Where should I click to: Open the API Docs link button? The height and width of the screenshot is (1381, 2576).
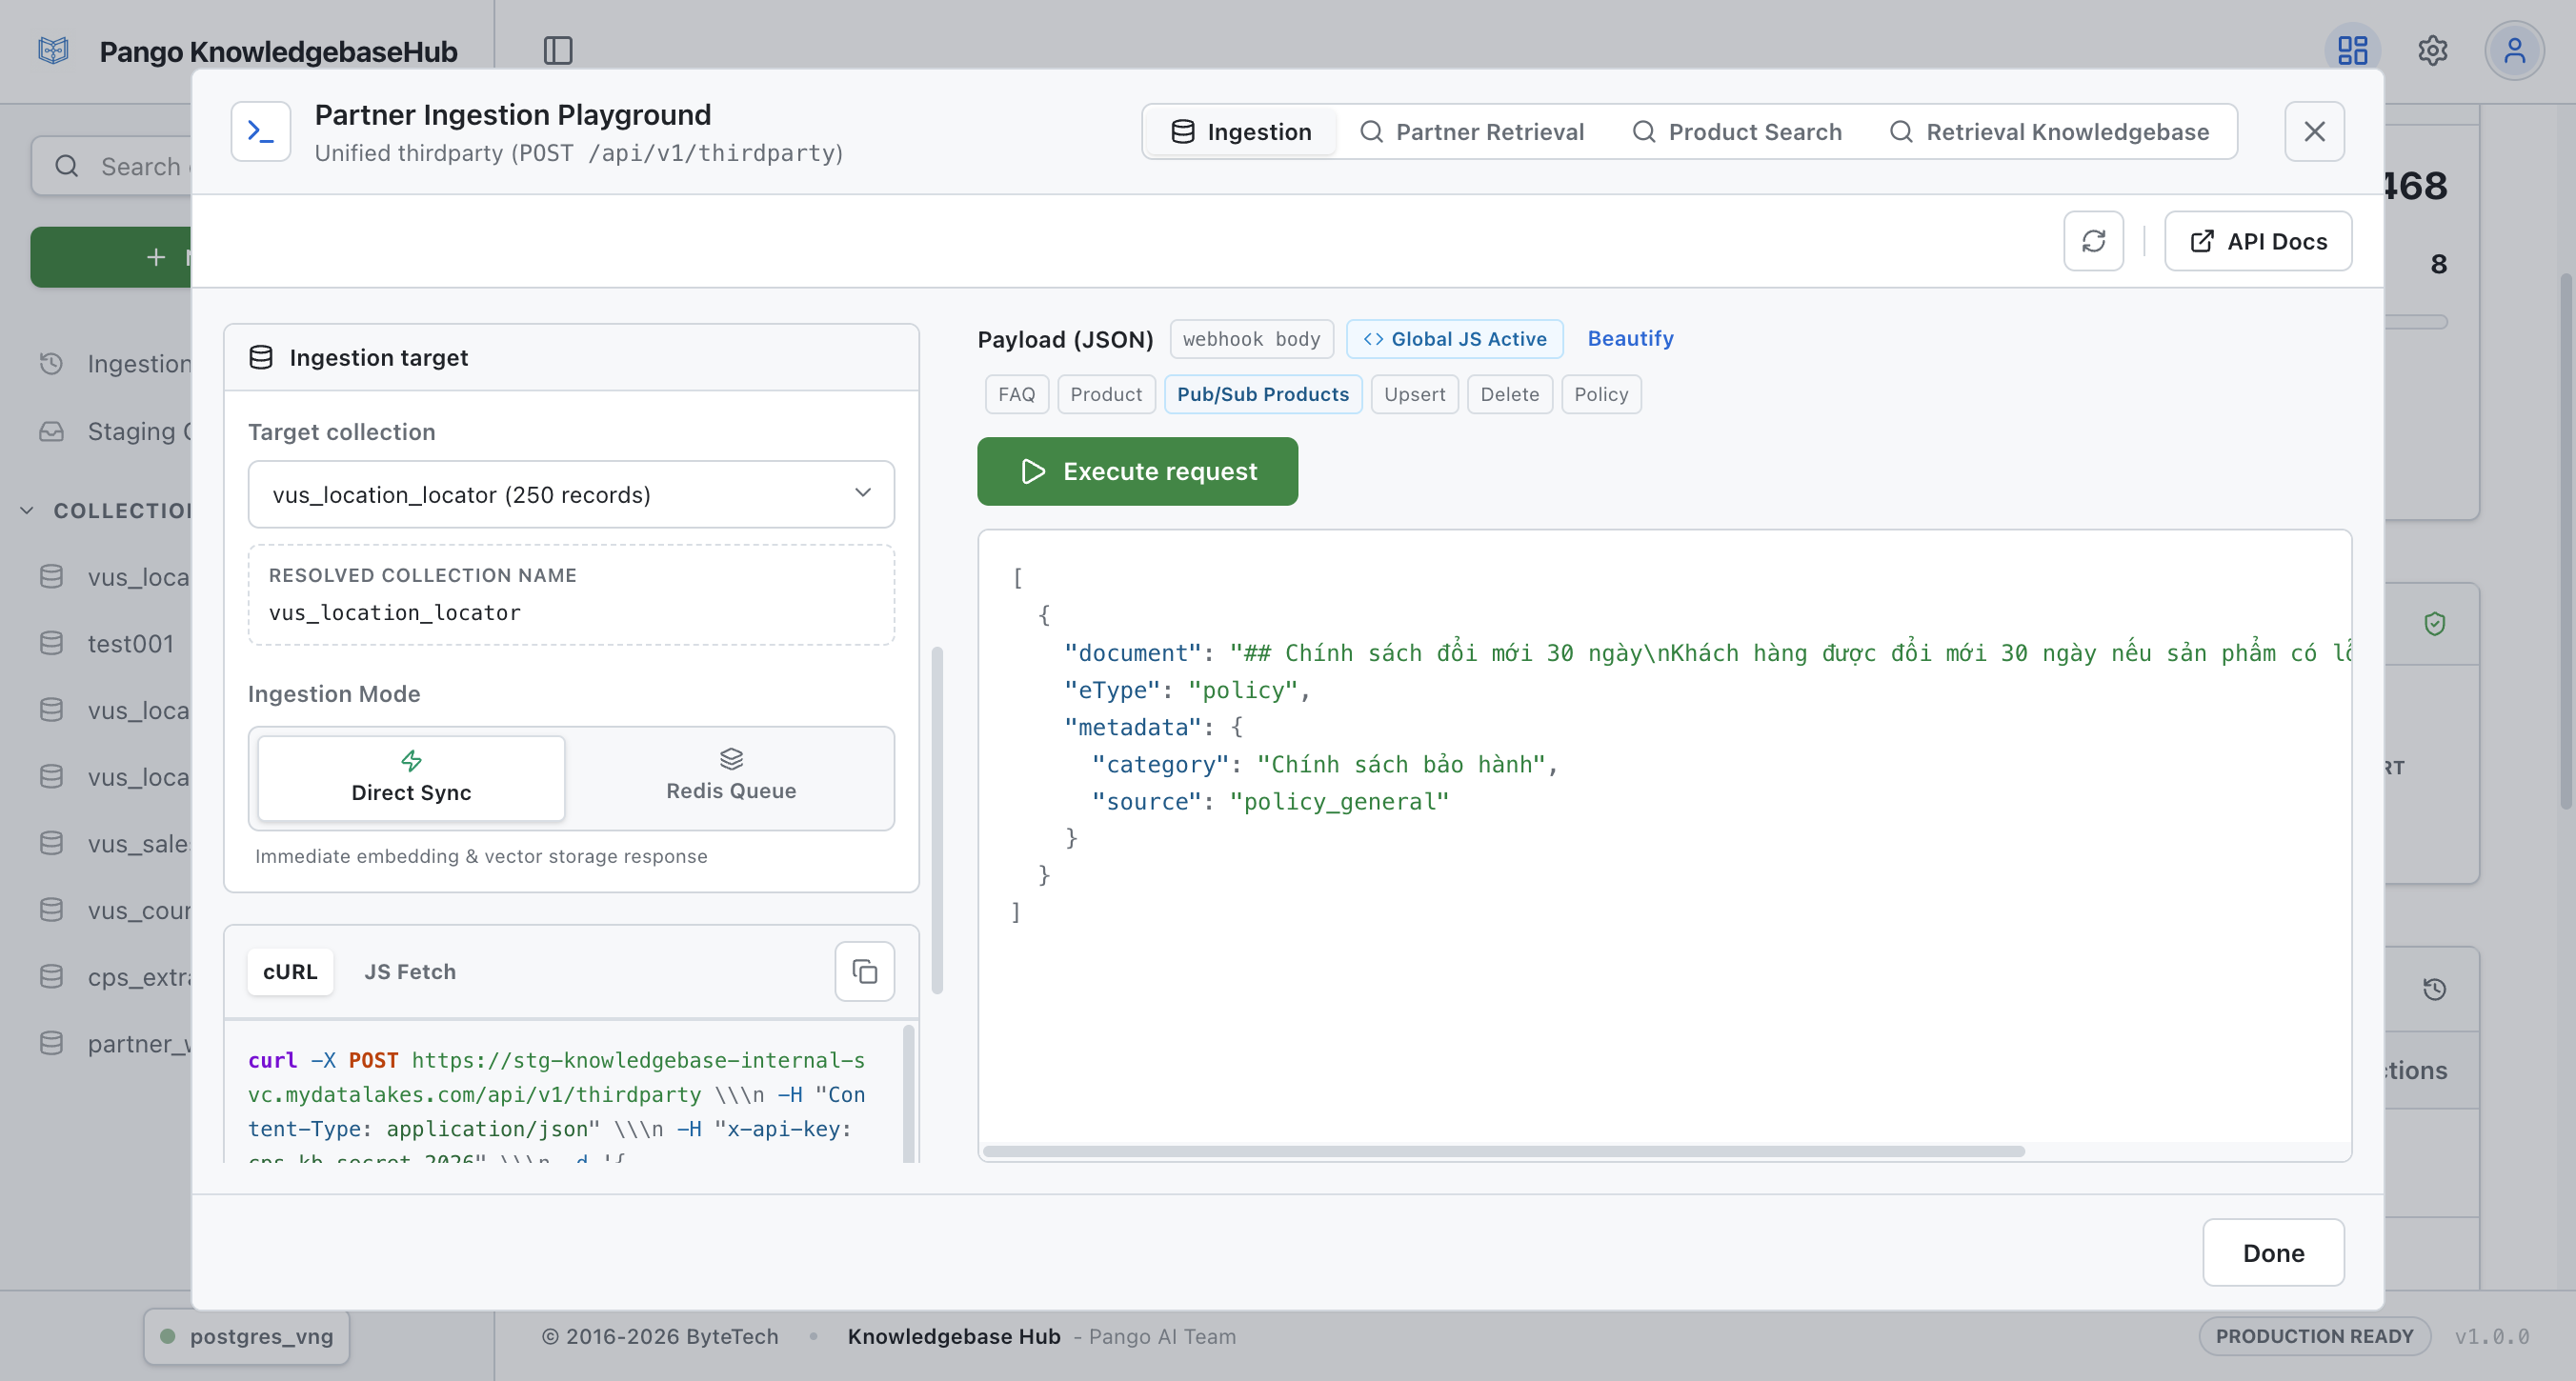pyautogui.click(x=2258, y=241)
